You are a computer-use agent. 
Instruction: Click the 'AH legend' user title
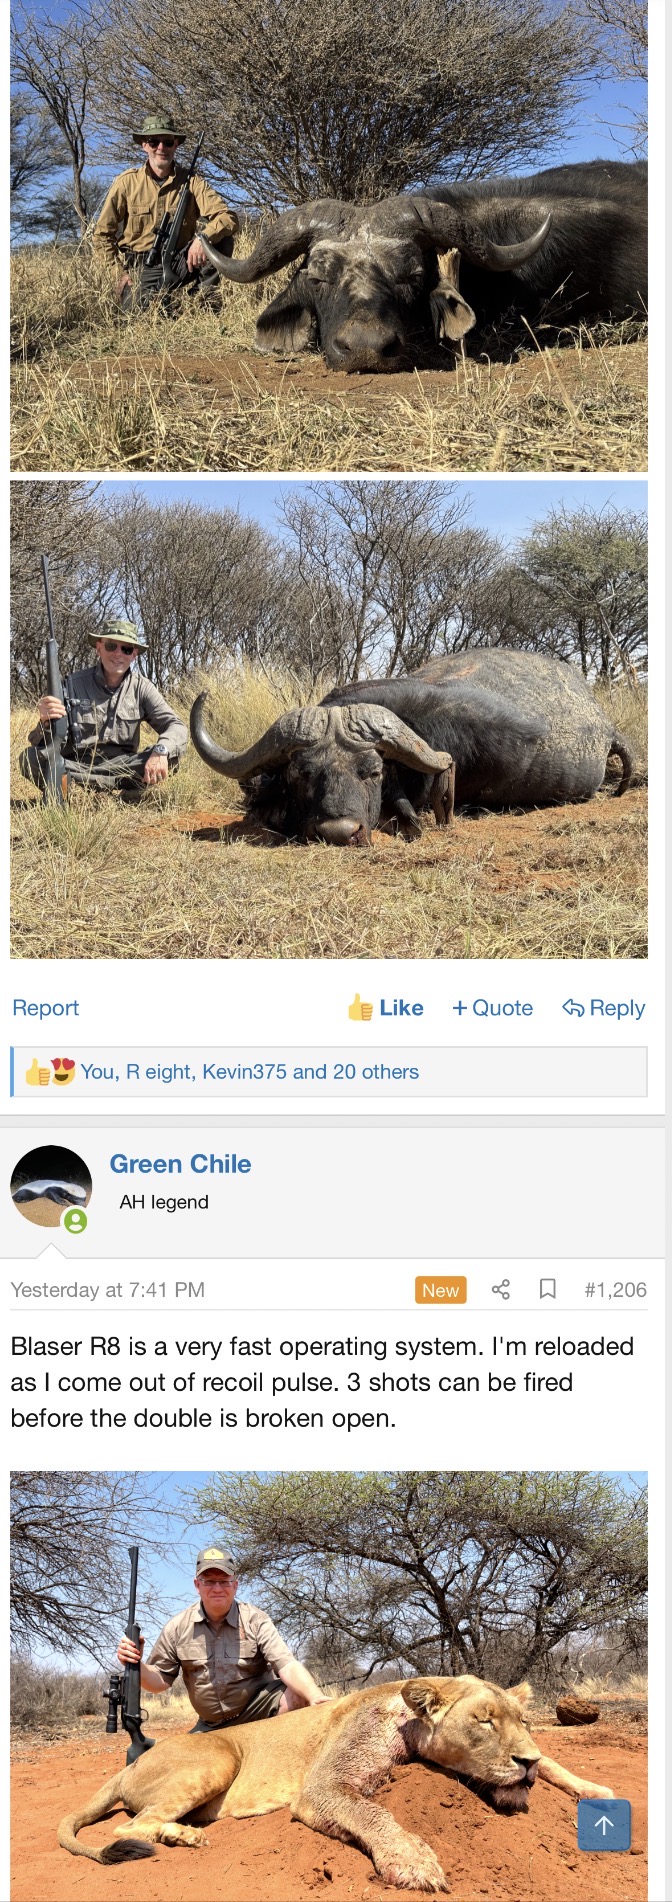click(x=164, y=1202)
